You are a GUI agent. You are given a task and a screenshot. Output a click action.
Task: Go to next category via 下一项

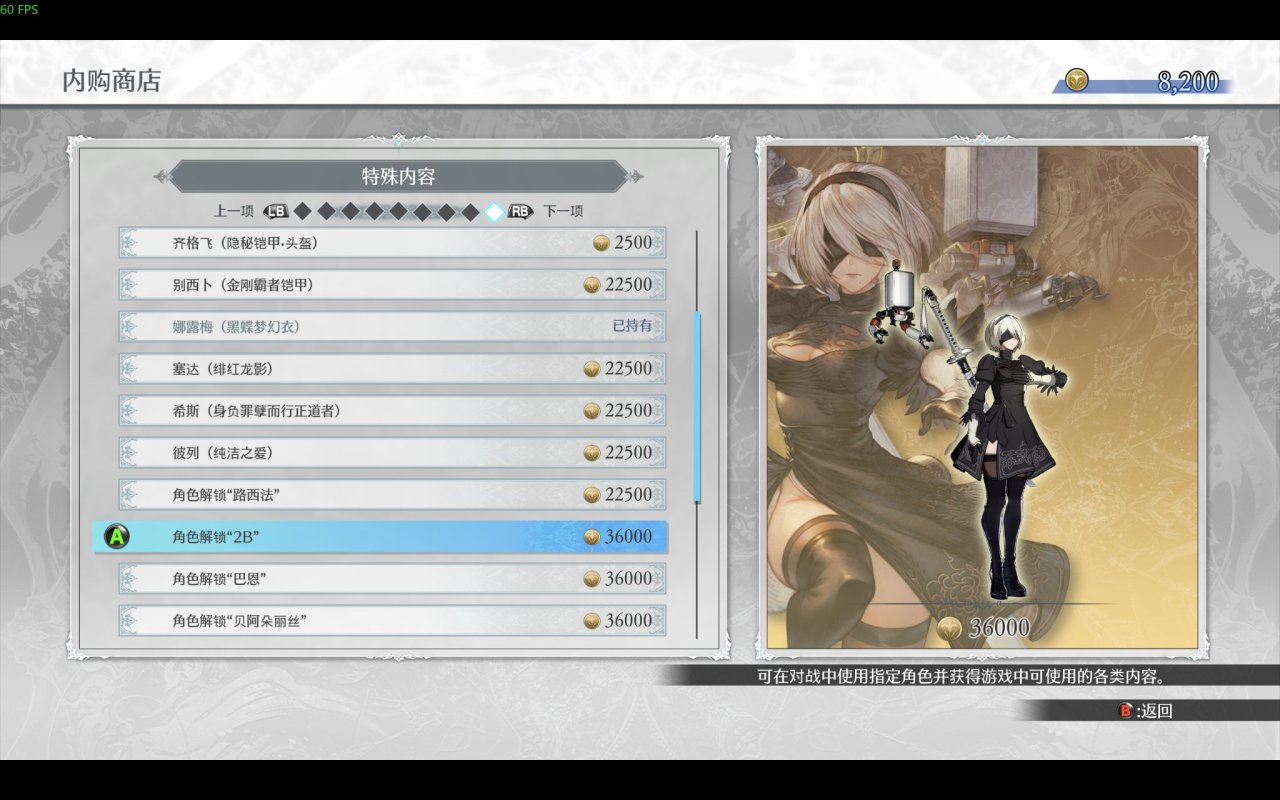(x=563, y=211)
